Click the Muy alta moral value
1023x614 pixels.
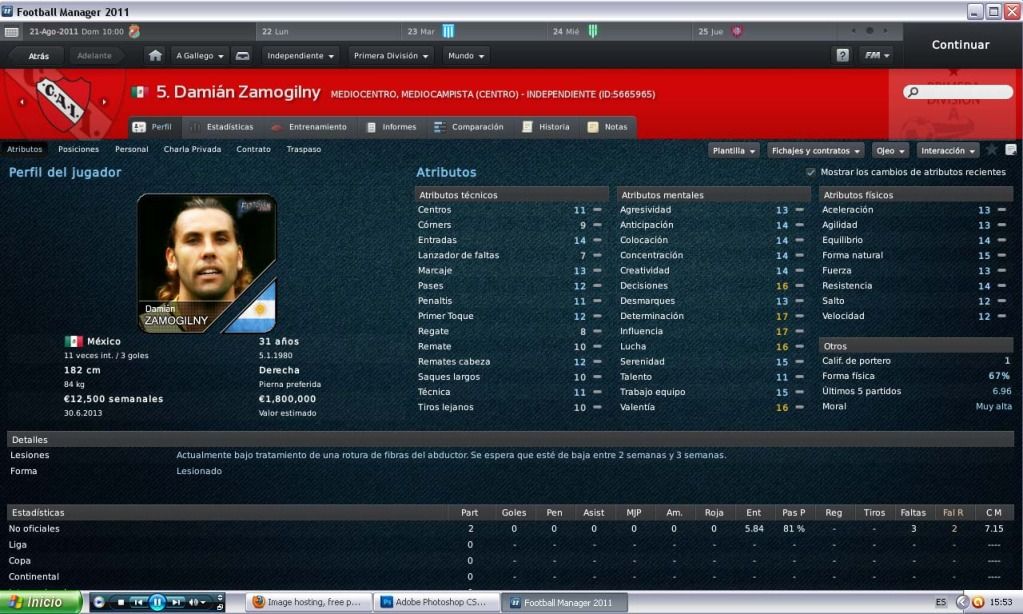click(994, 407)
